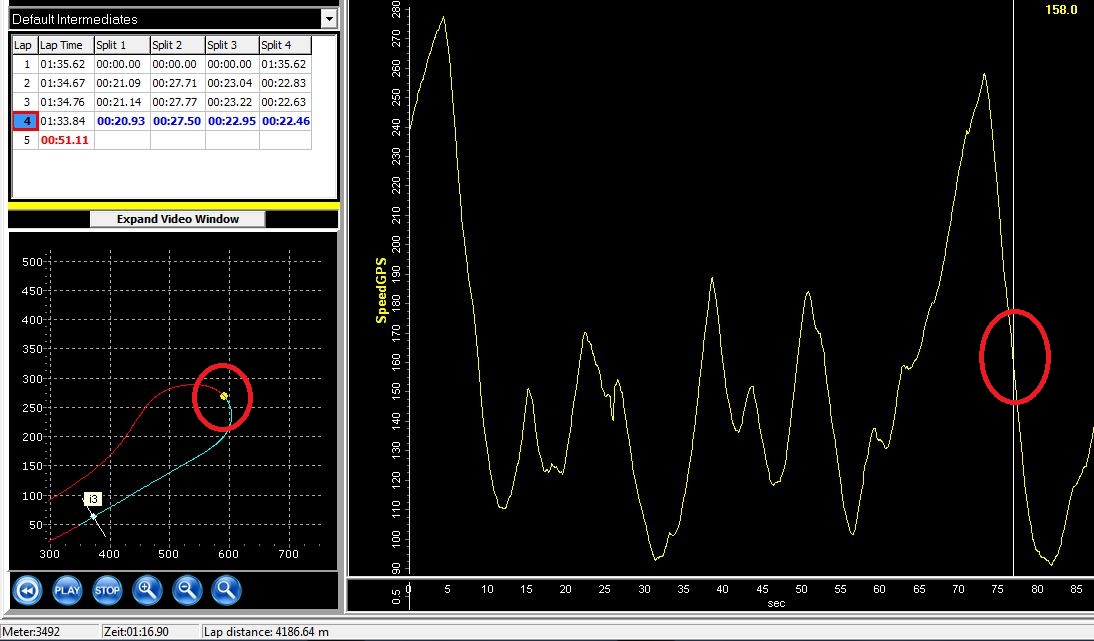Select lap 1 in the lap table
Viewport: 1094px width, 641px height.
tap(24, 64)
